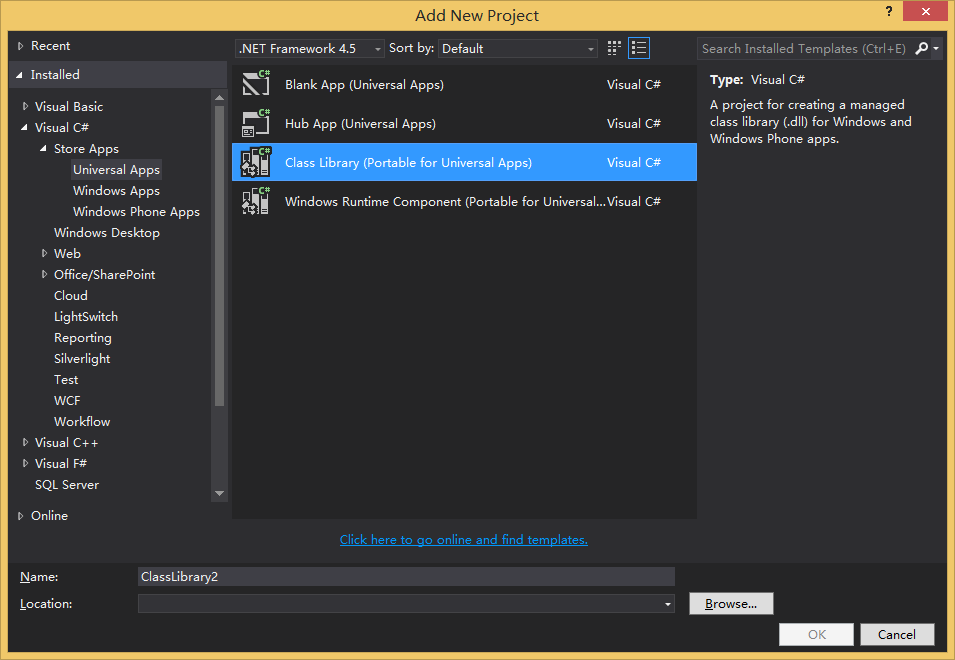
Task: Select Windows Apps in the tree
Action: pyautogui.click(x=116, y=191)
